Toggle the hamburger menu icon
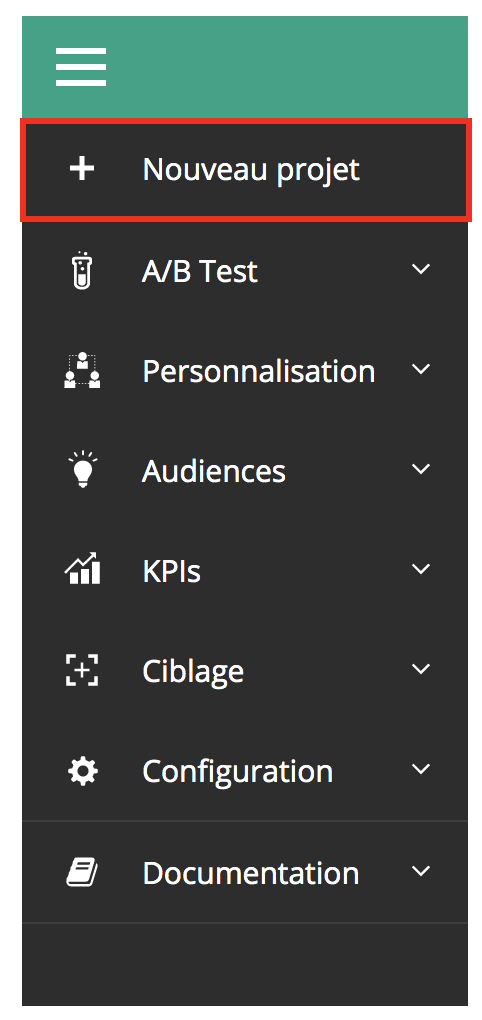 pyautogui.click(x=81, y=66)
